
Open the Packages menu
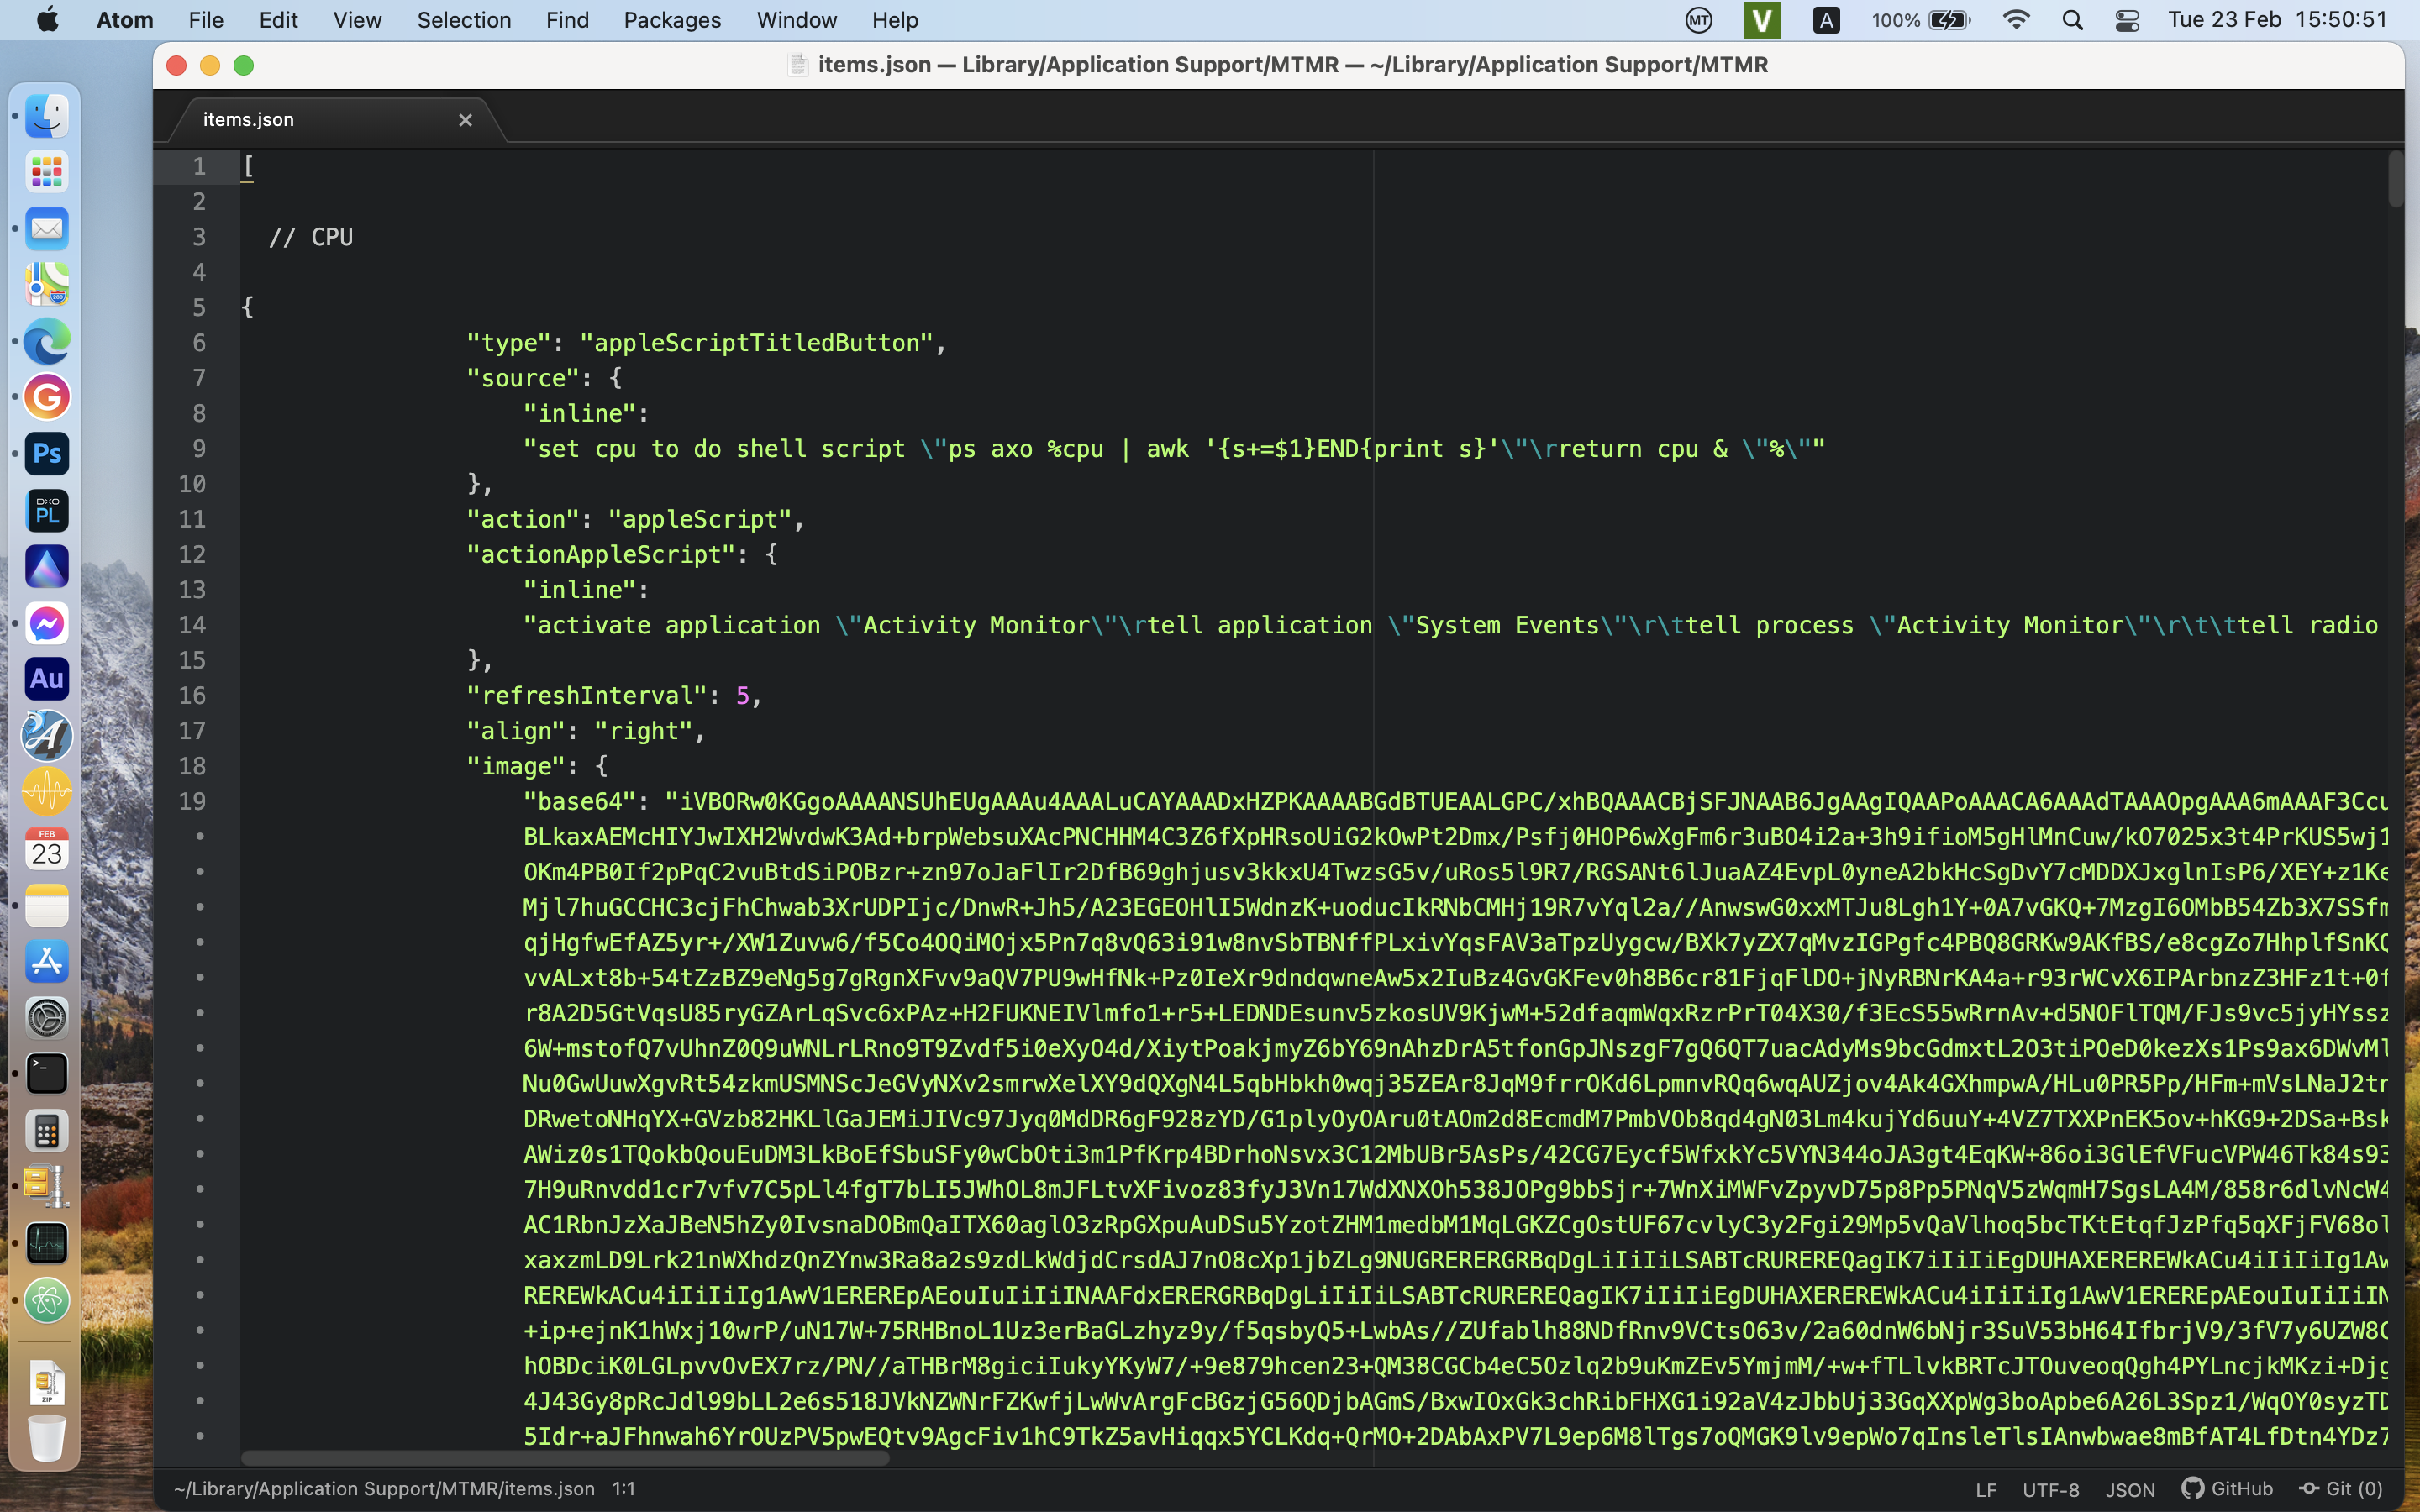[x=672, y=19]
